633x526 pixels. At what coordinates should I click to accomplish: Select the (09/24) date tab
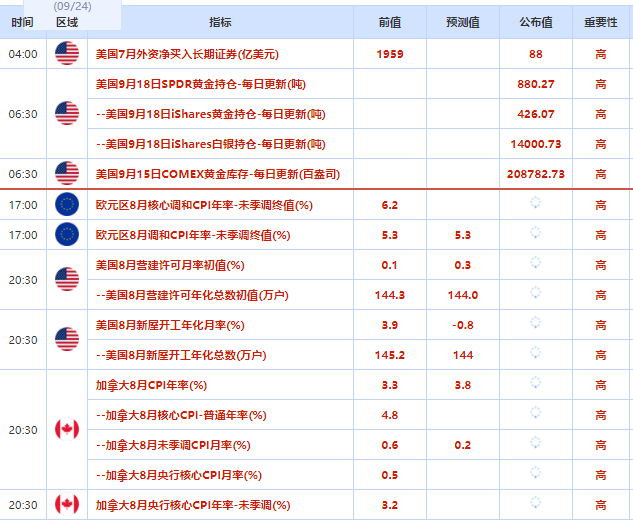pyautogui.click(x=73, y=6)
